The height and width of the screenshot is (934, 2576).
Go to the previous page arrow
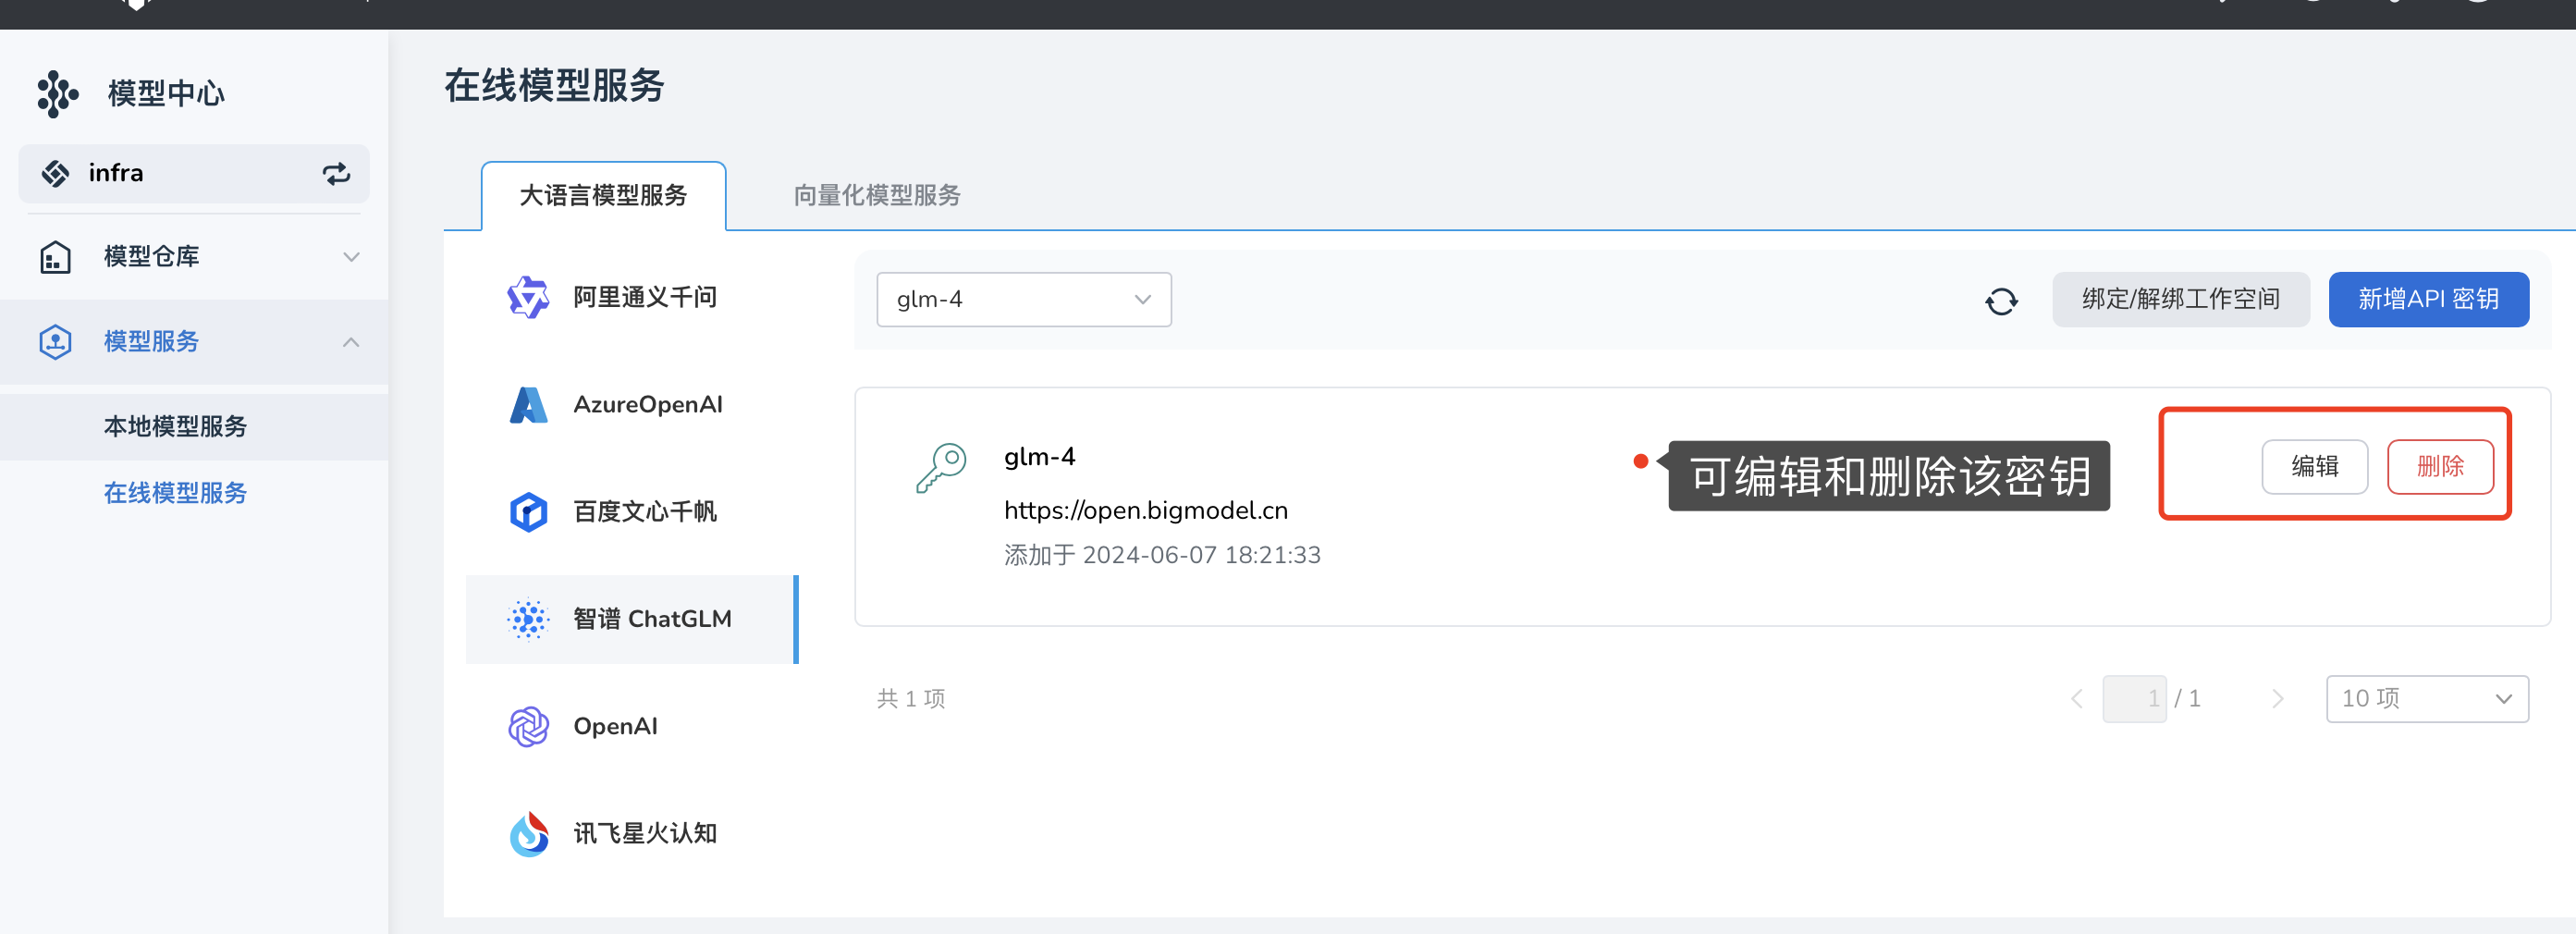pos(2076,699)
